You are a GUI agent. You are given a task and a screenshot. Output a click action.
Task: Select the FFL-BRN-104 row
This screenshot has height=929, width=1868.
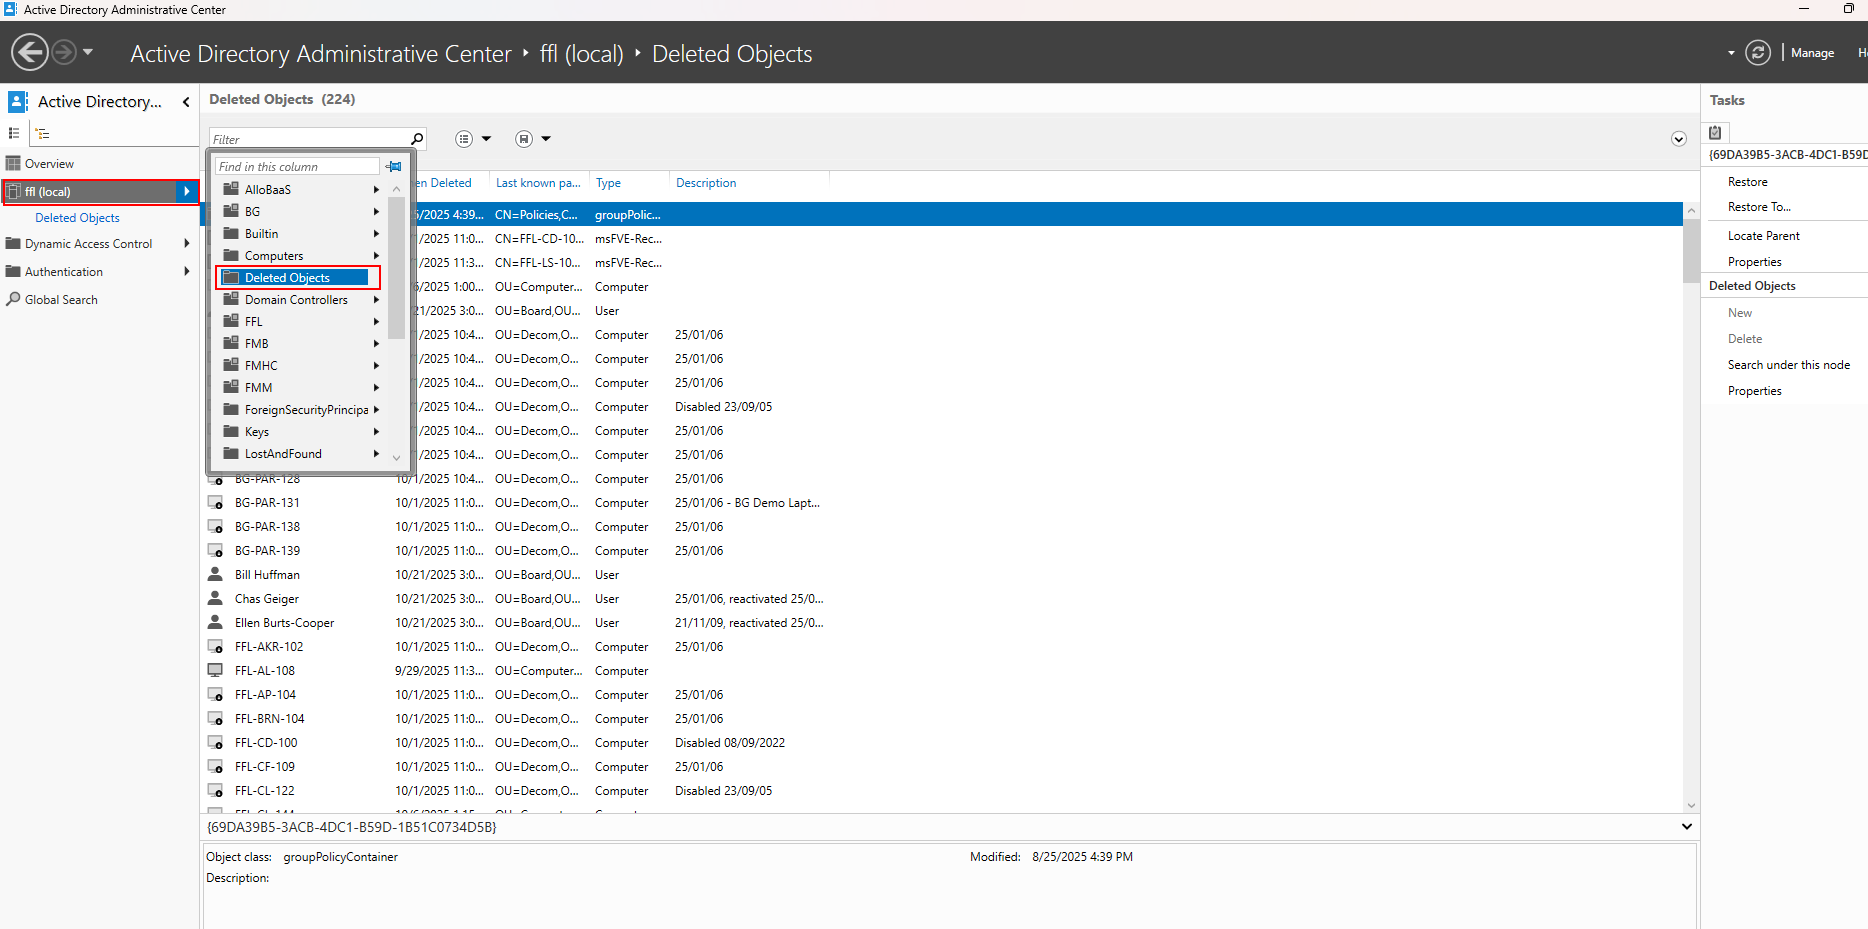944,719
